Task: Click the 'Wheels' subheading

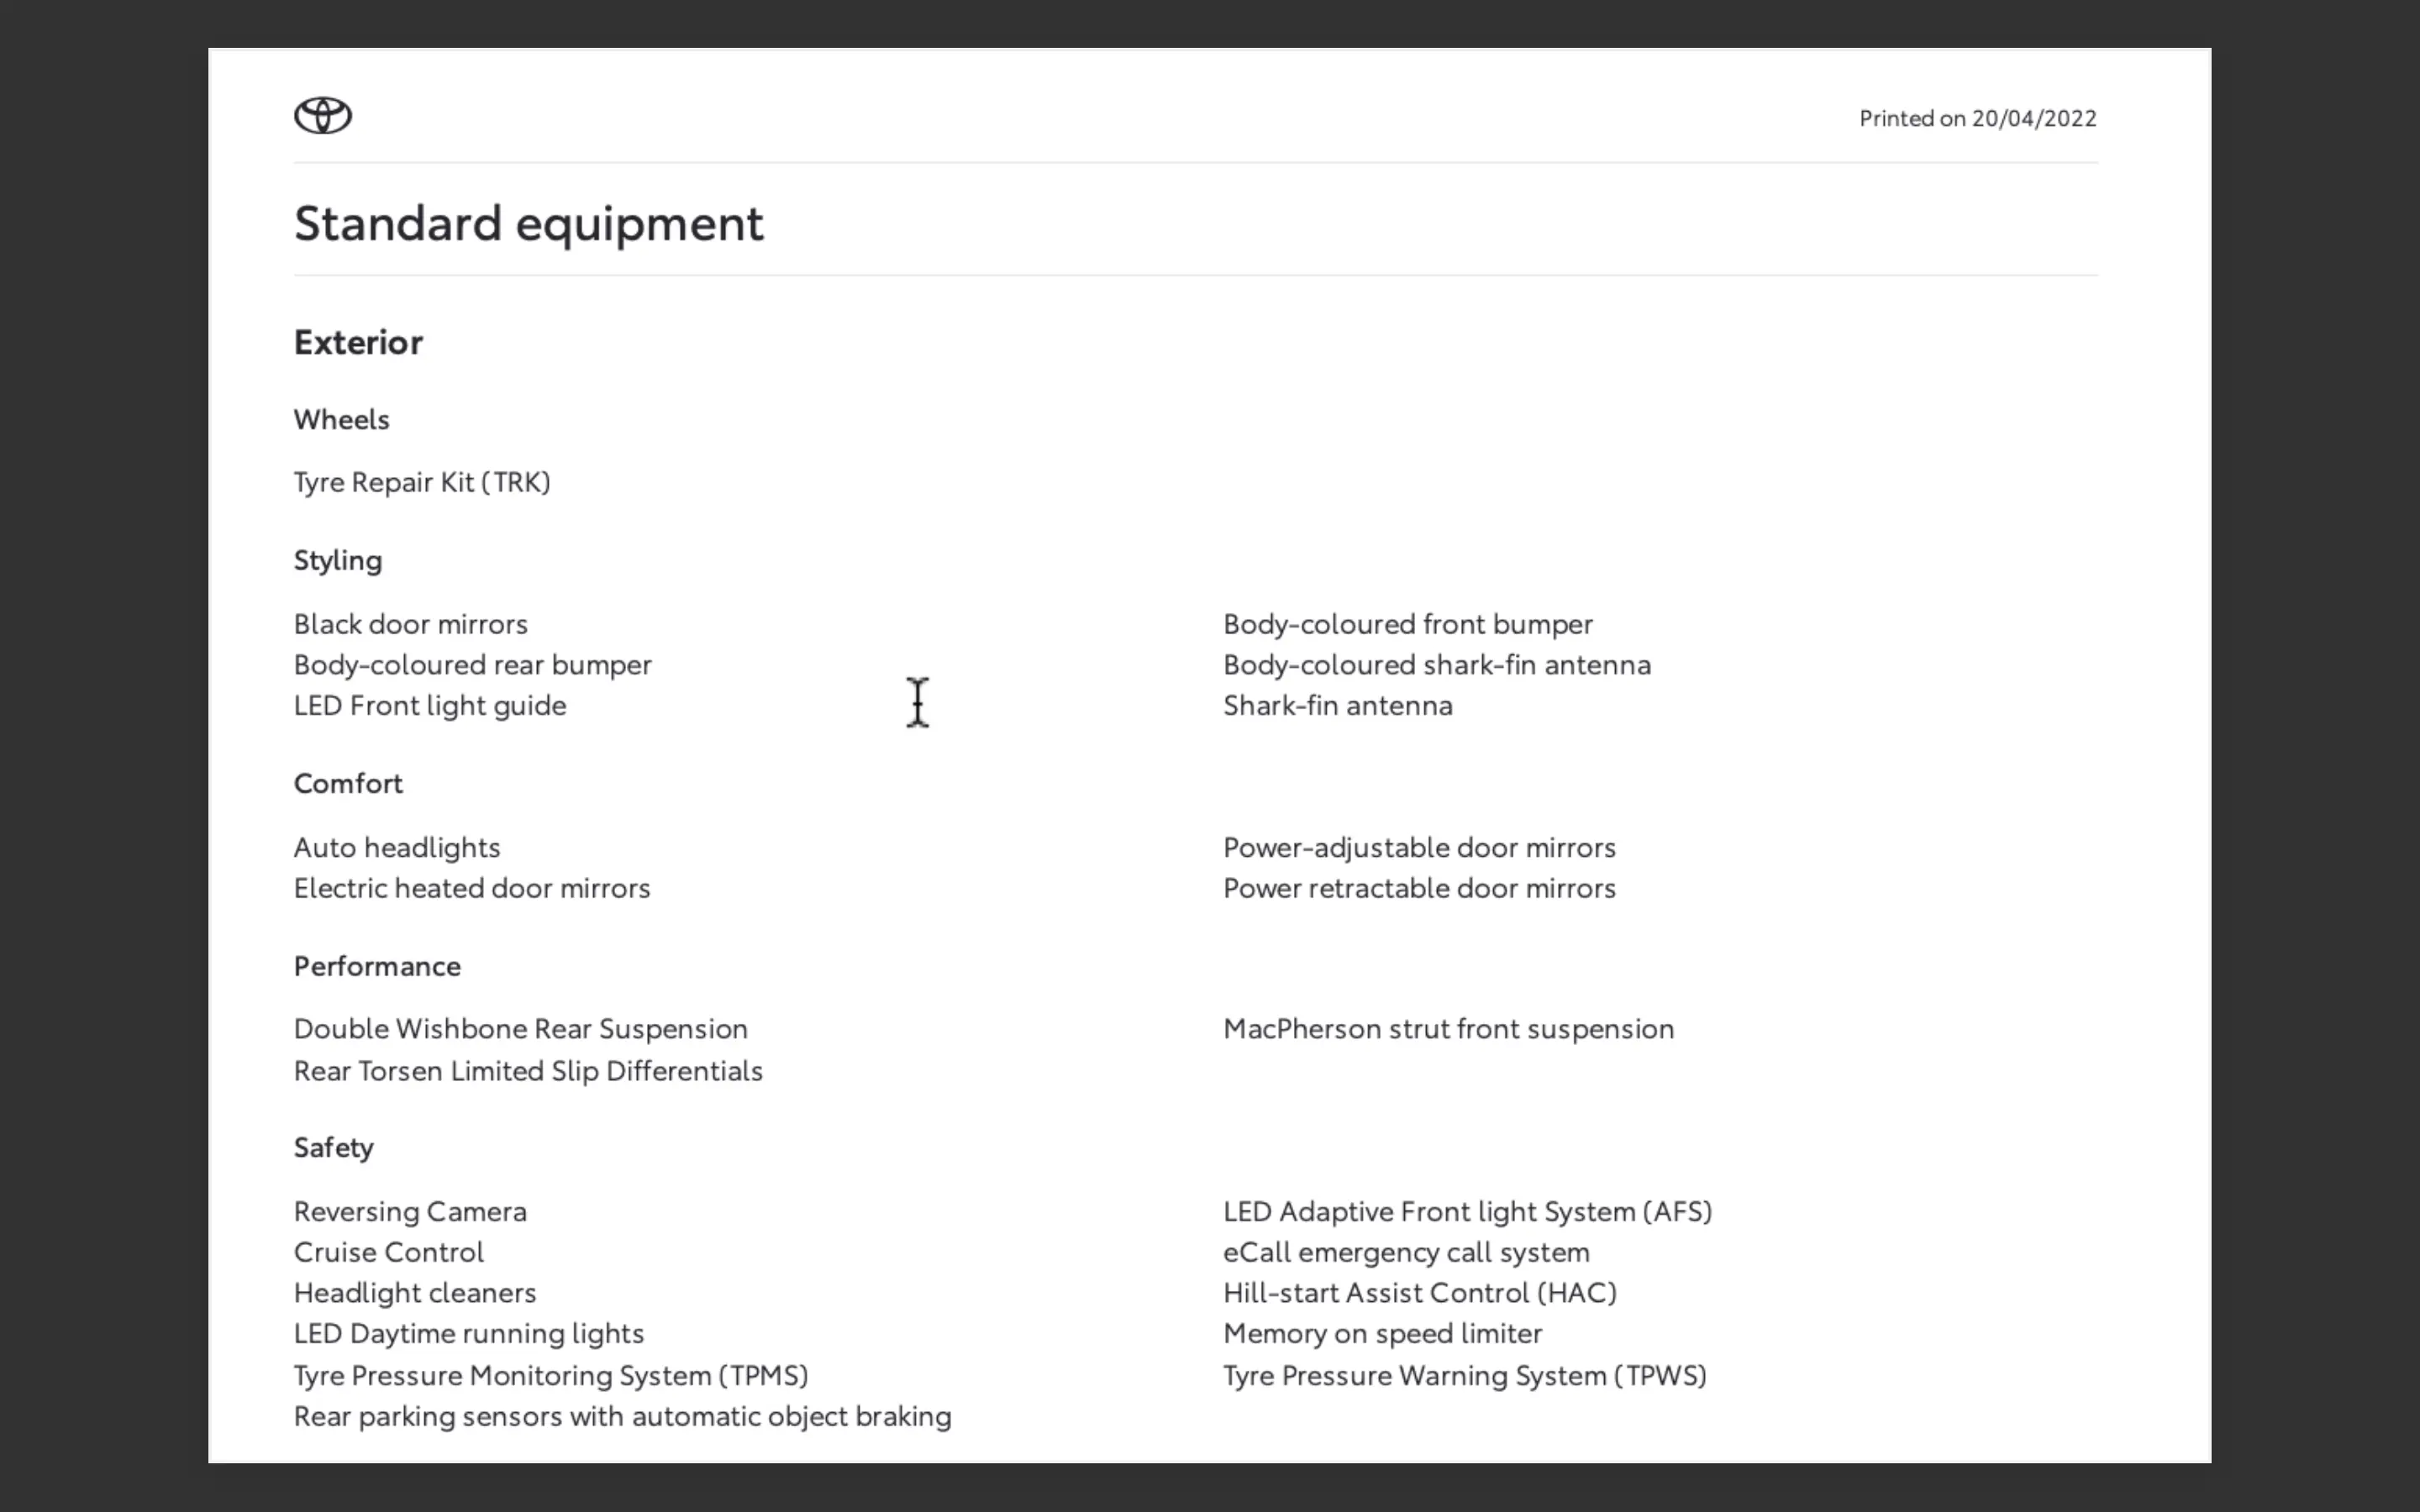Action: tap(341, 420)
